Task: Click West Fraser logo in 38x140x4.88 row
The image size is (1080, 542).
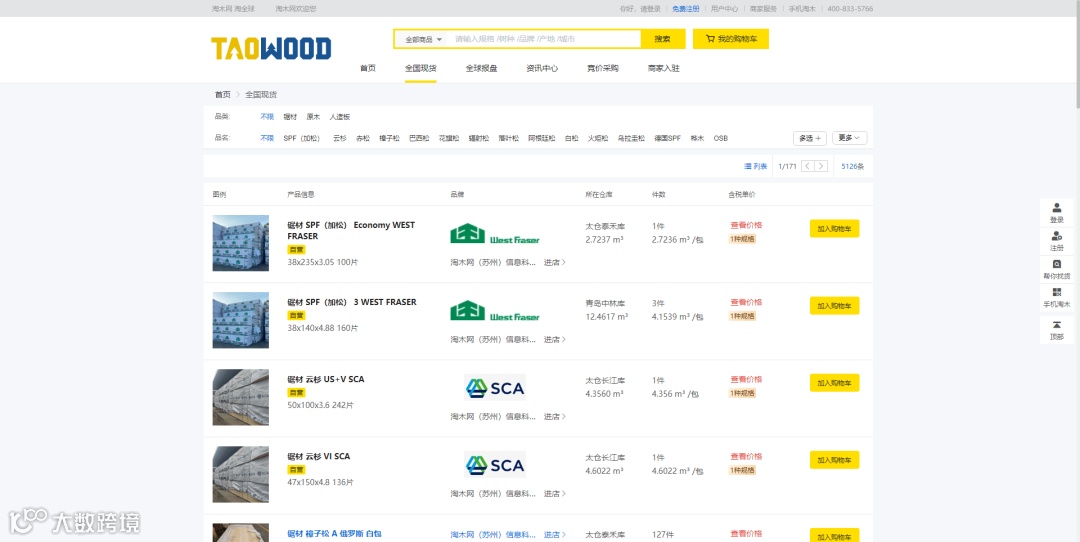Action: (x=495, y=311)
